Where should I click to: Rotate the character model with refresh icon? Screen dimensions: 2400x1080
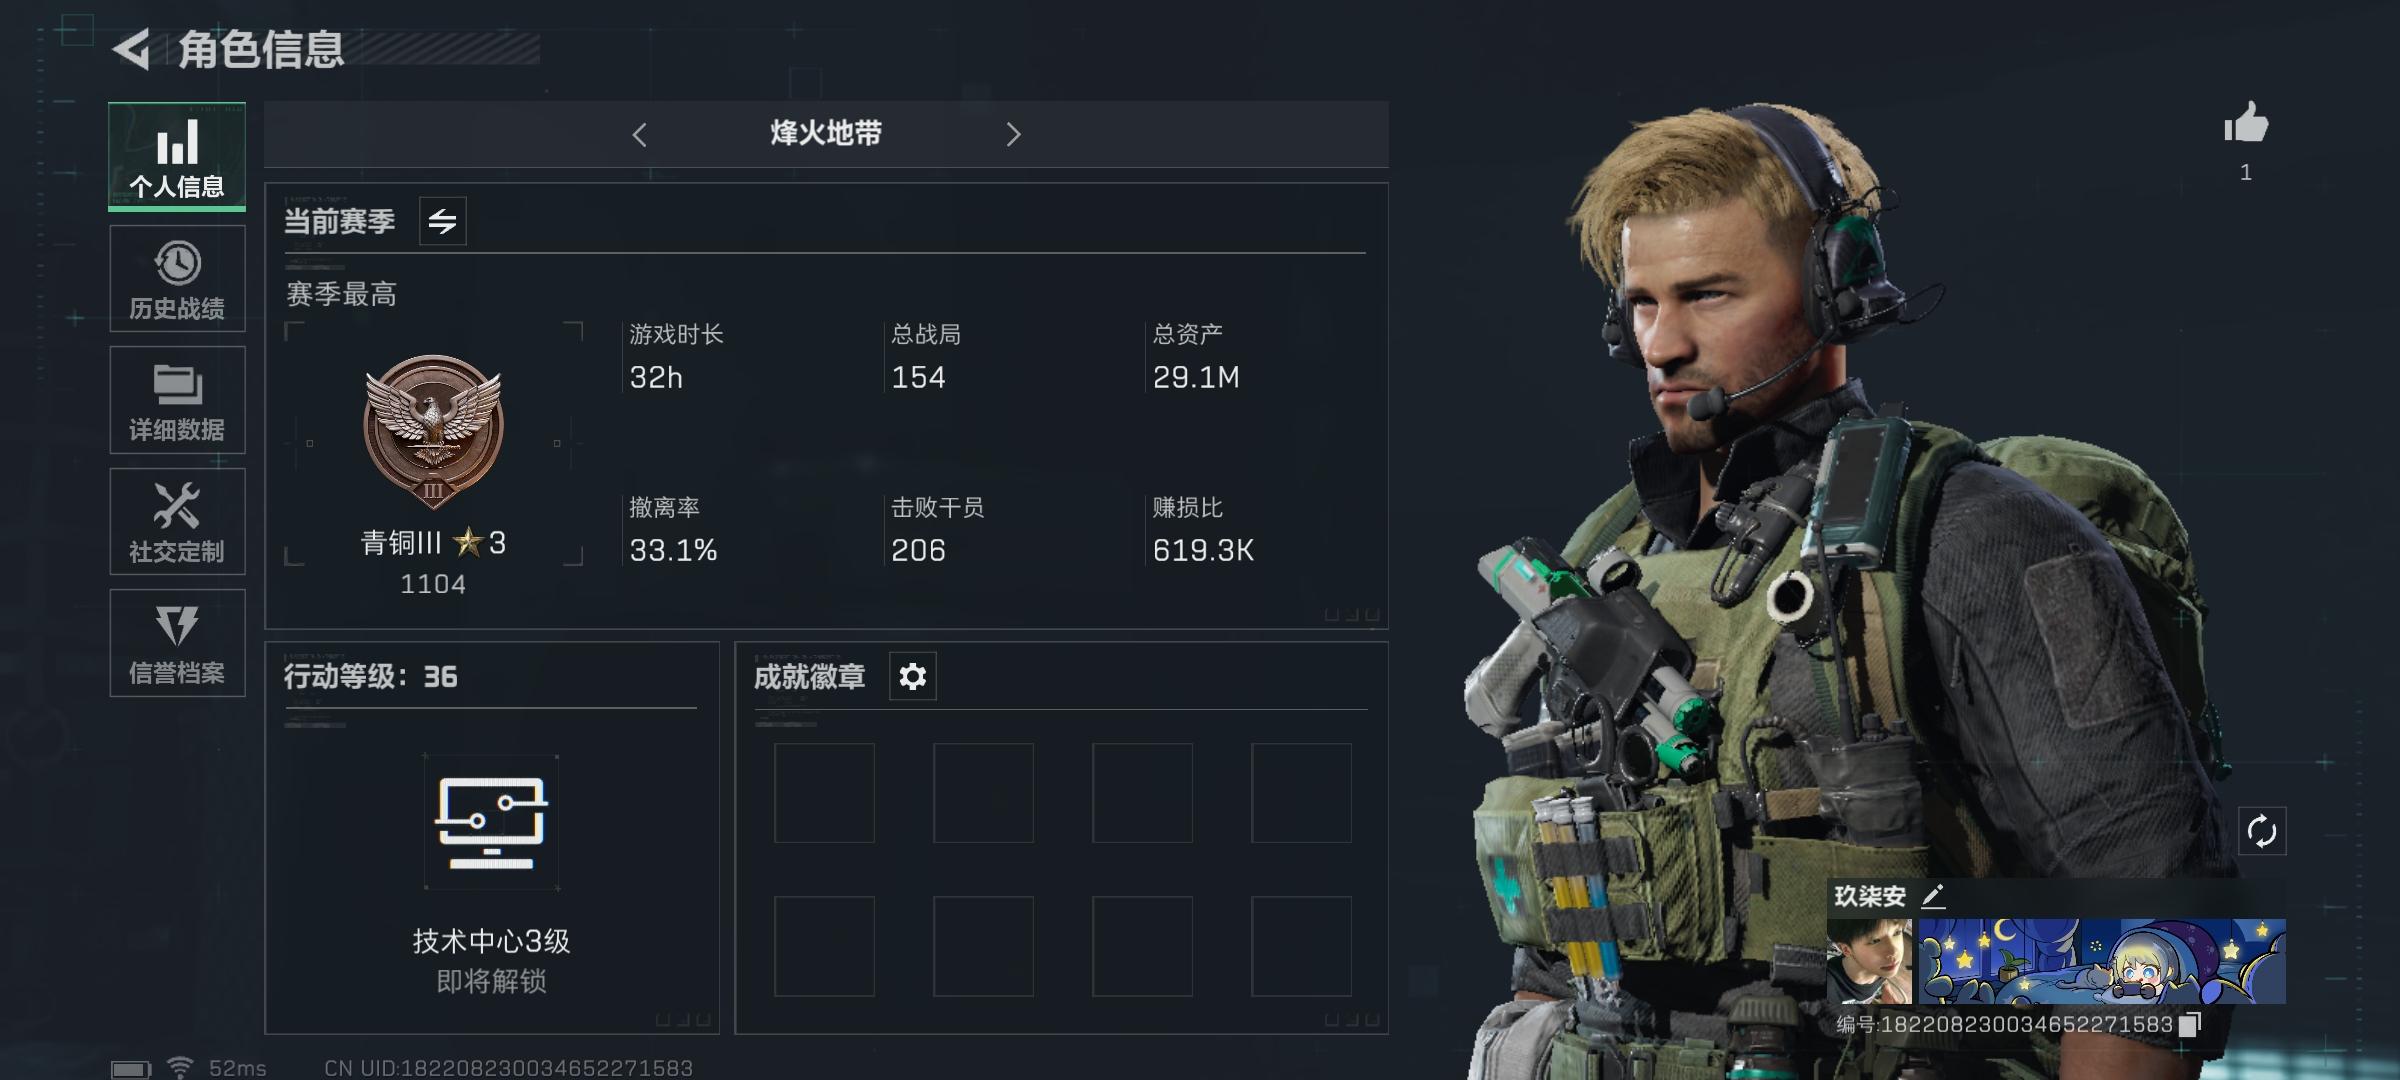[x=2262, y=831]
